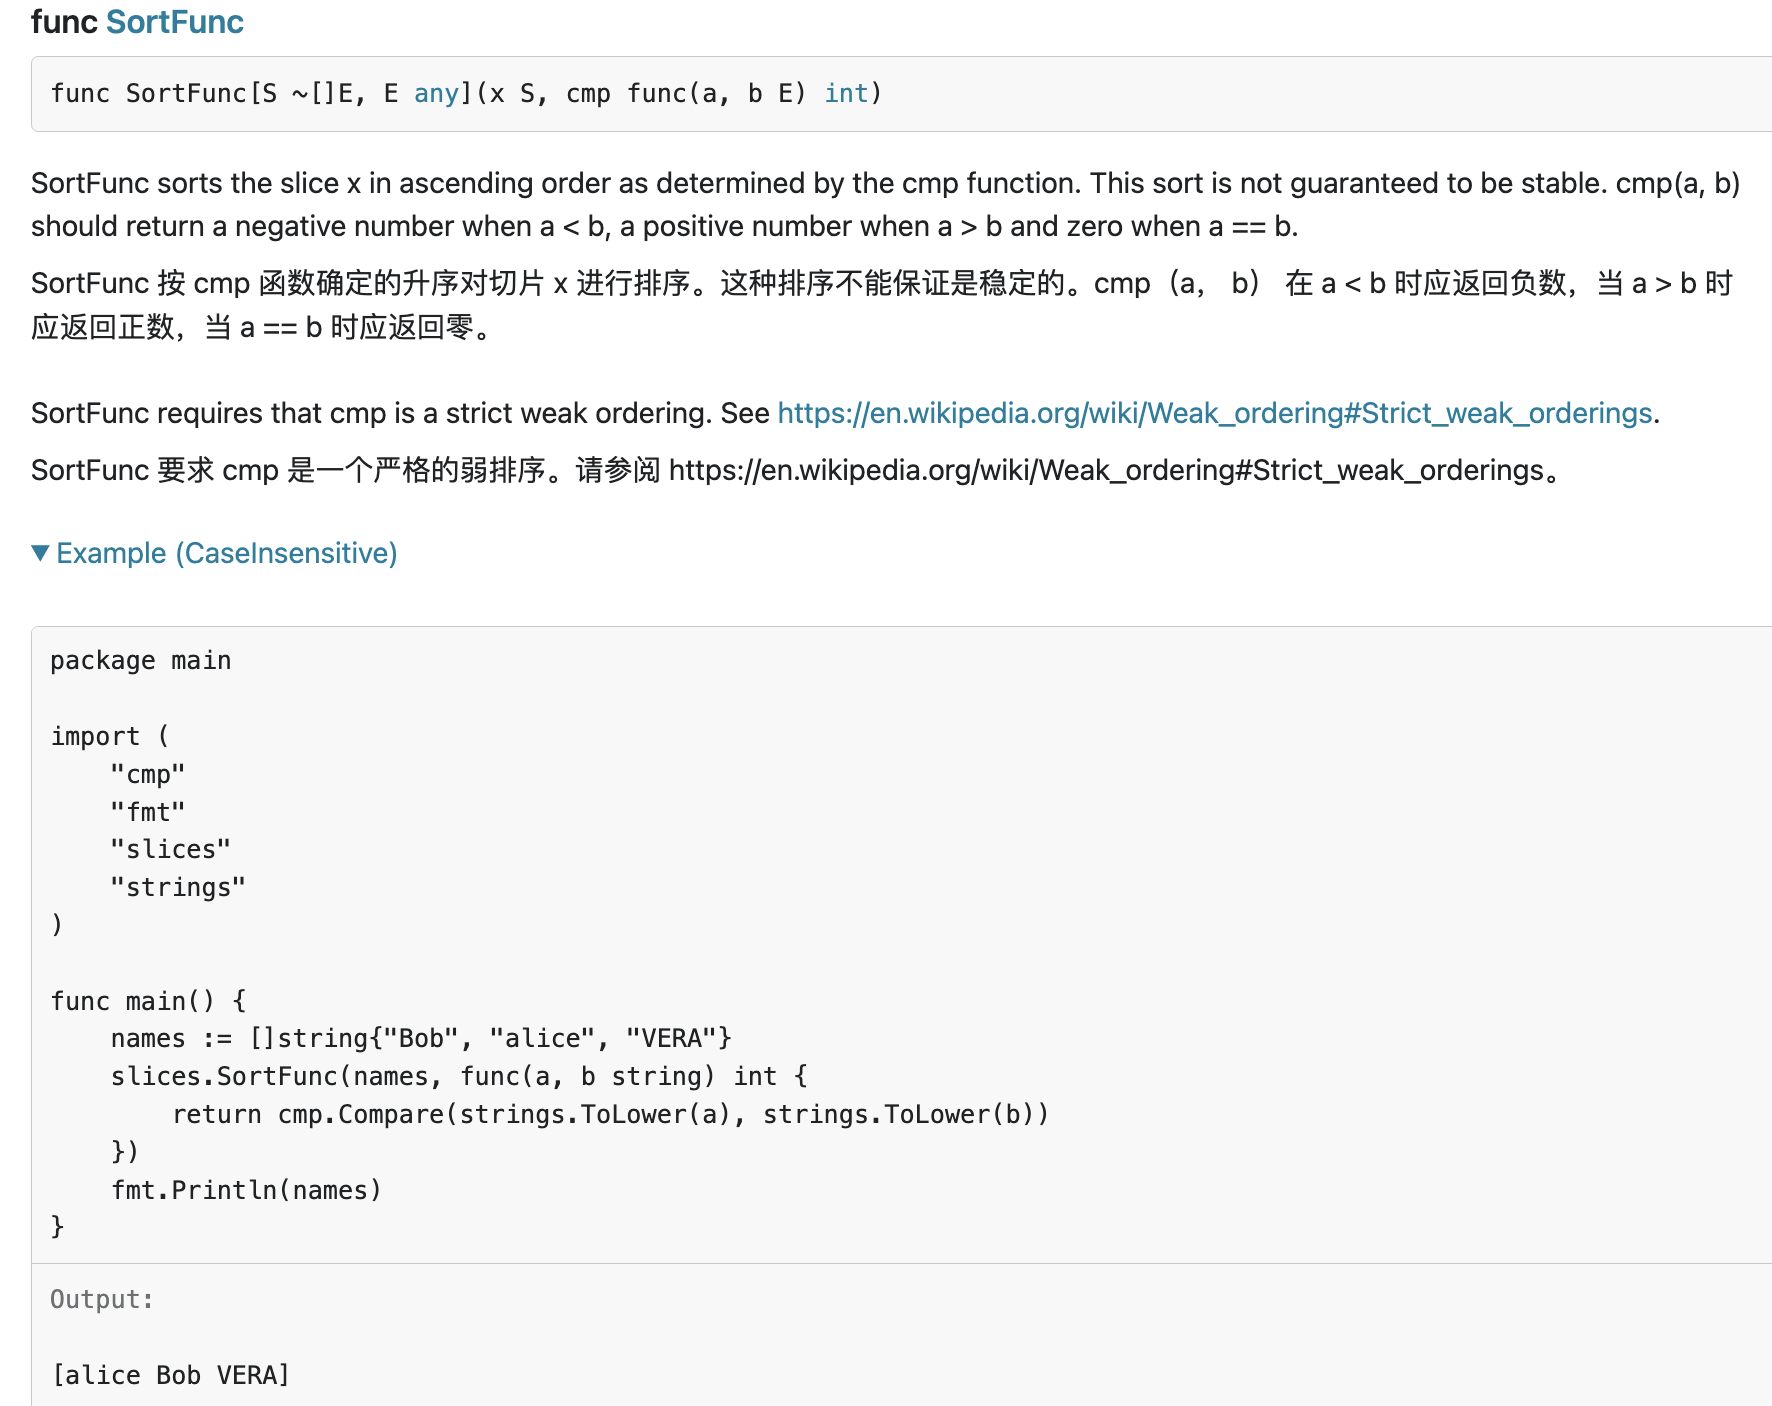The width and height of the screenshot is (1772, 1406).
Task: Click the 'Output:' label
Action: [x=102, y=1300]
